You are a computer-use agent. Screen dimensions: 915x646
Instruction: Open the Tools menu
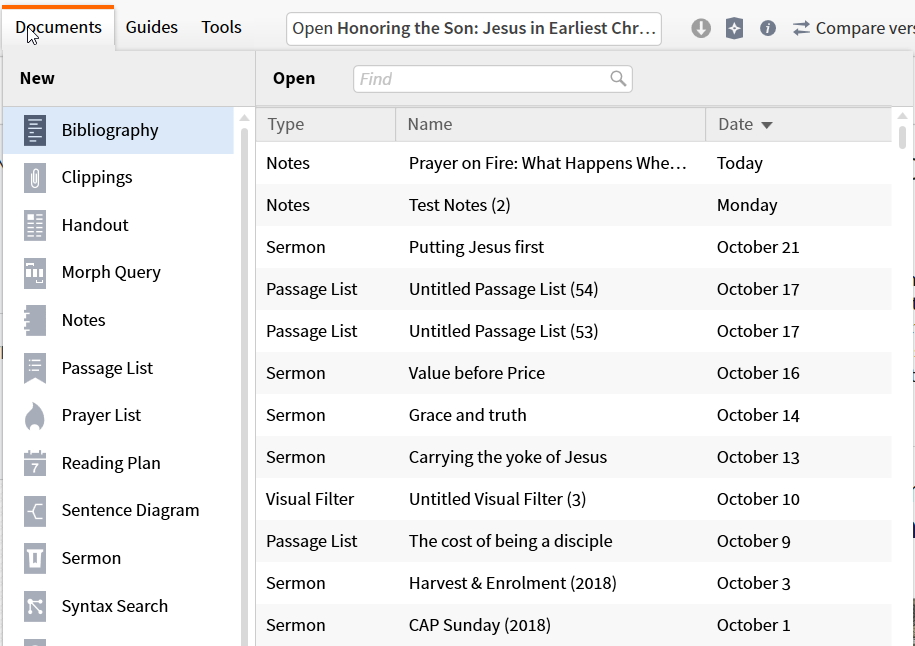tap(221, 27)
